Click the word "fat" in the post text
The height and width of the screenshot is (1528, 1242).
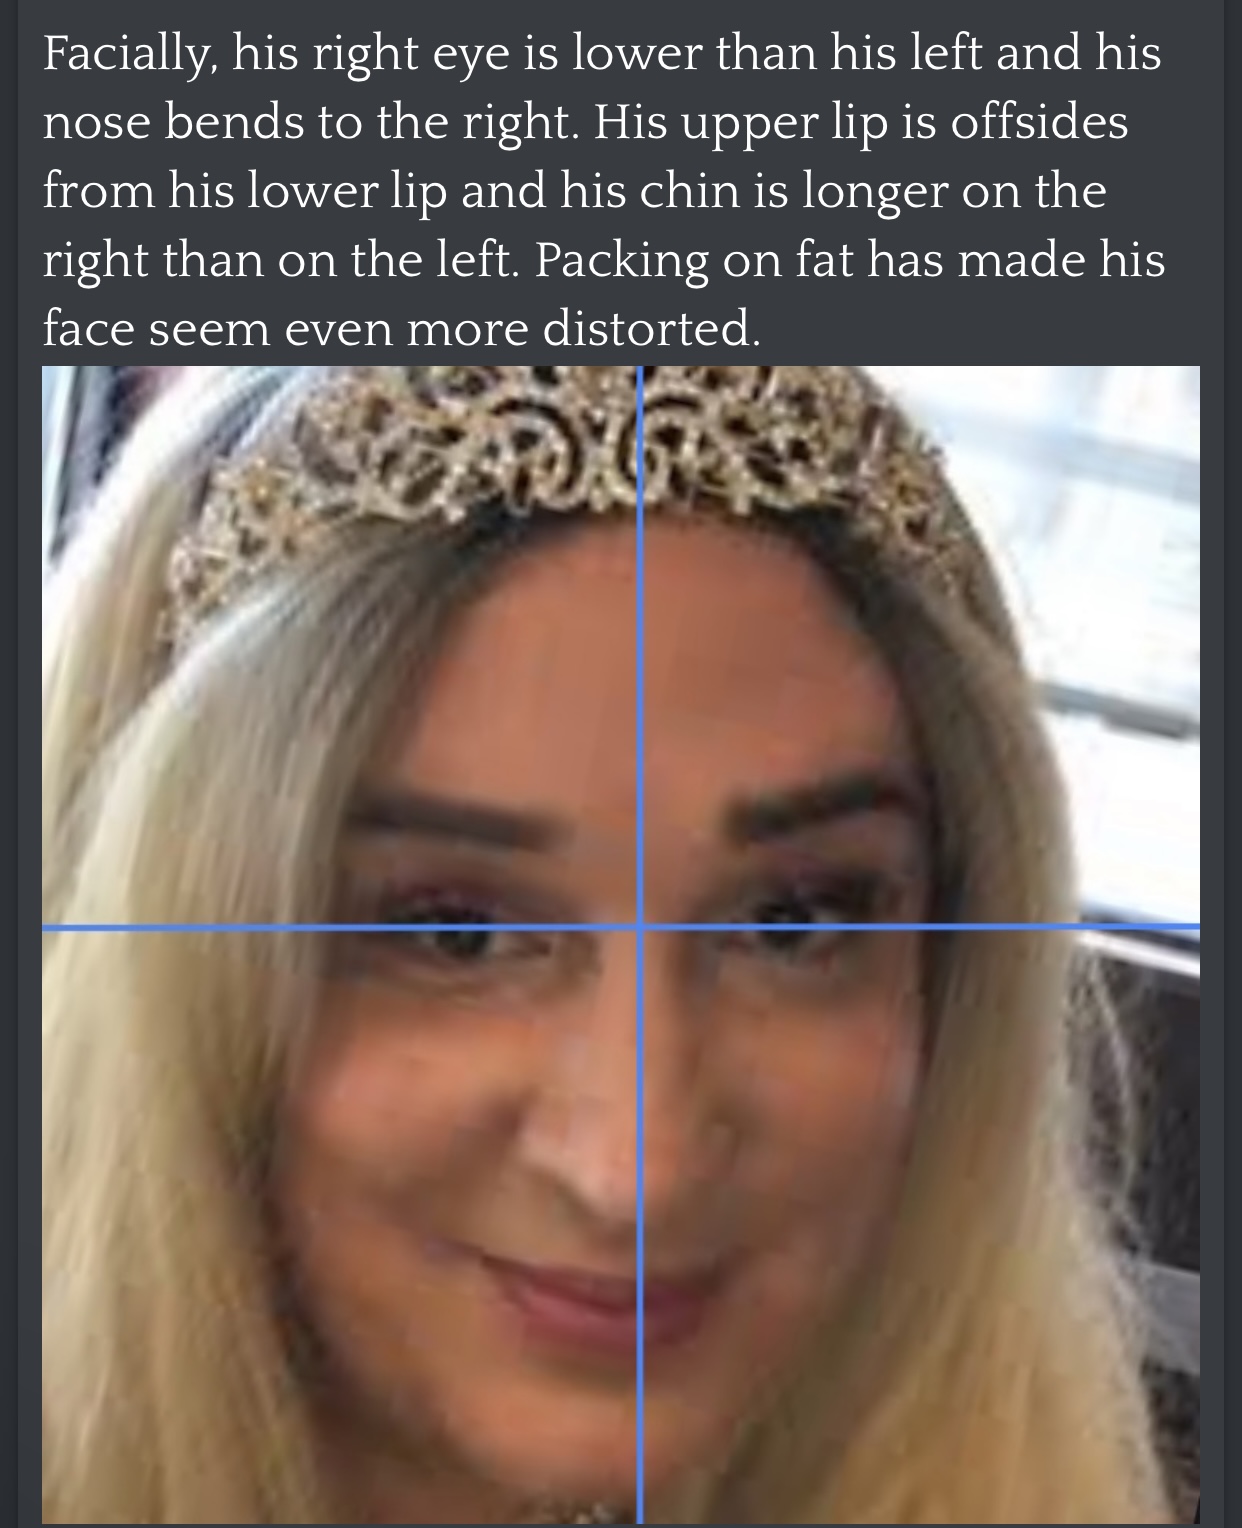click(826, 257)
